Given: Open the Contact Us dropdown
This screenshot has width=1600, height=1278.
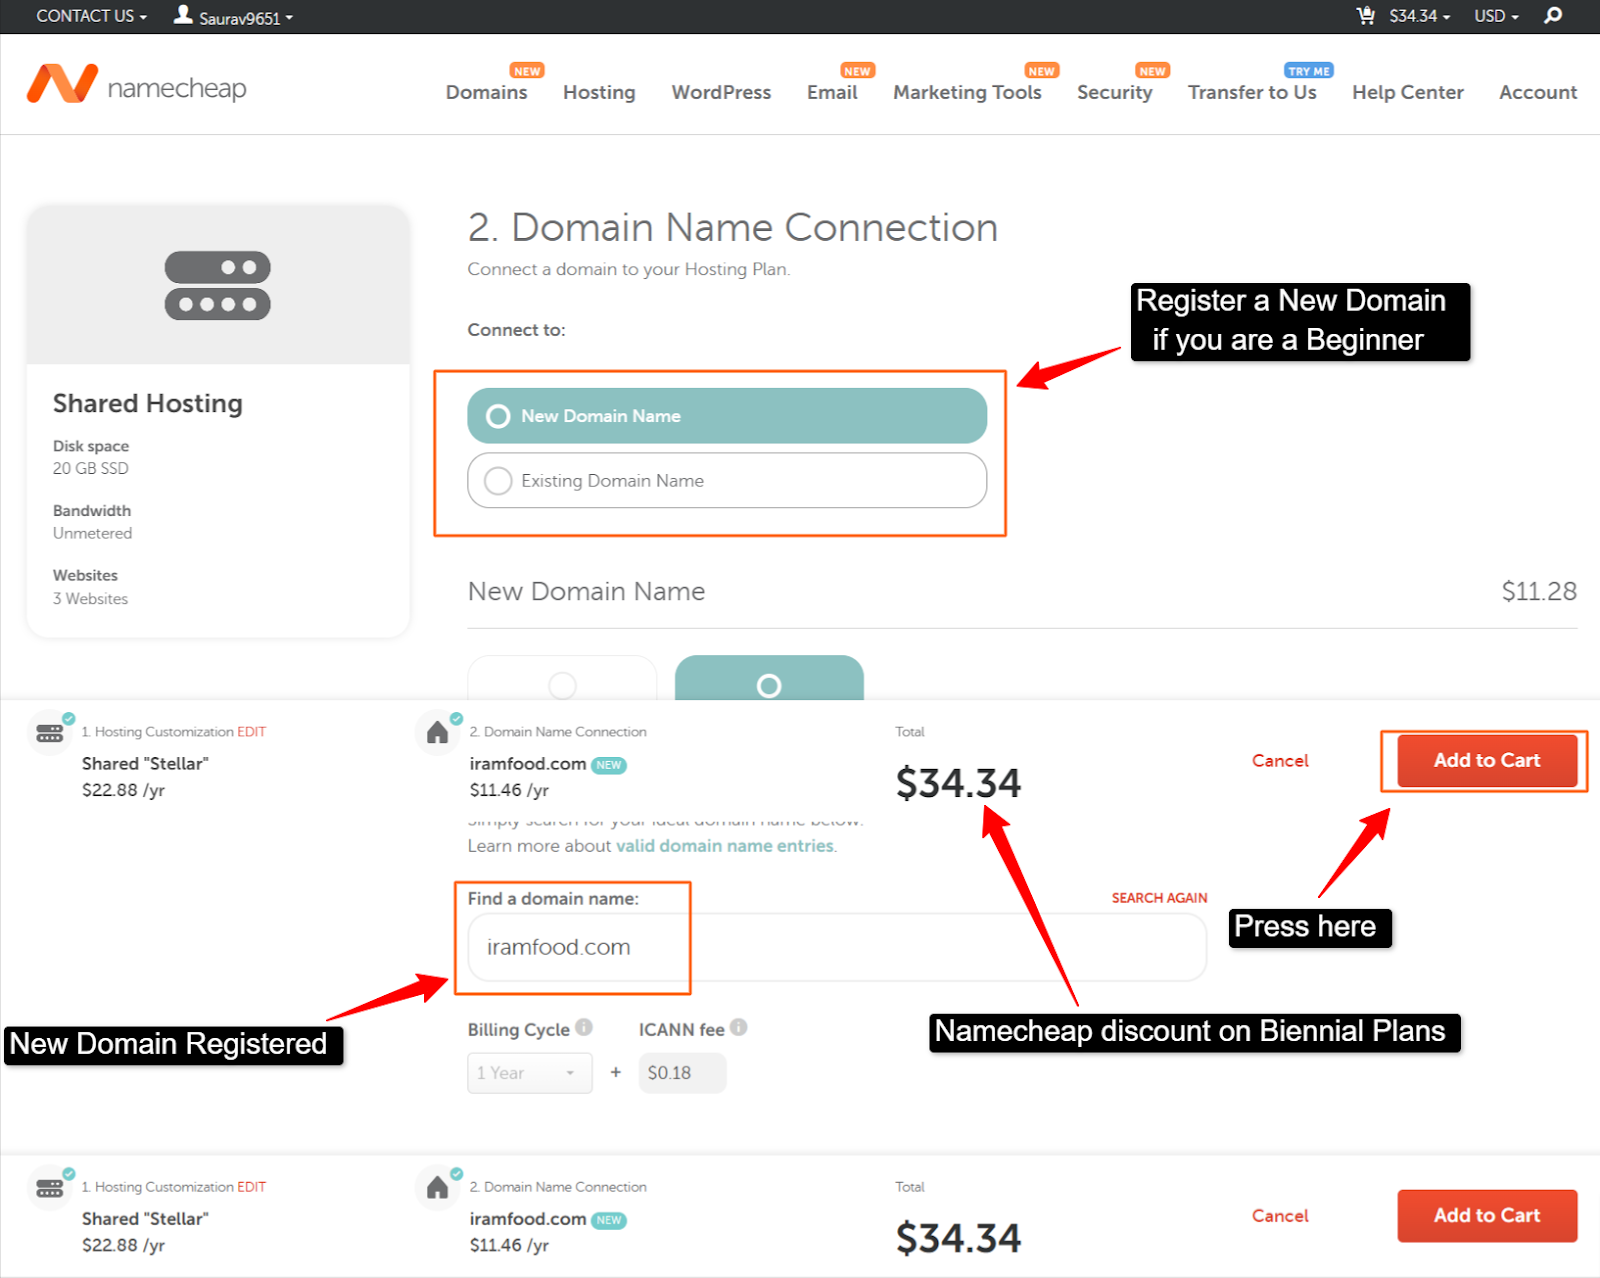Looking at the screenshot, I should 91,16.
